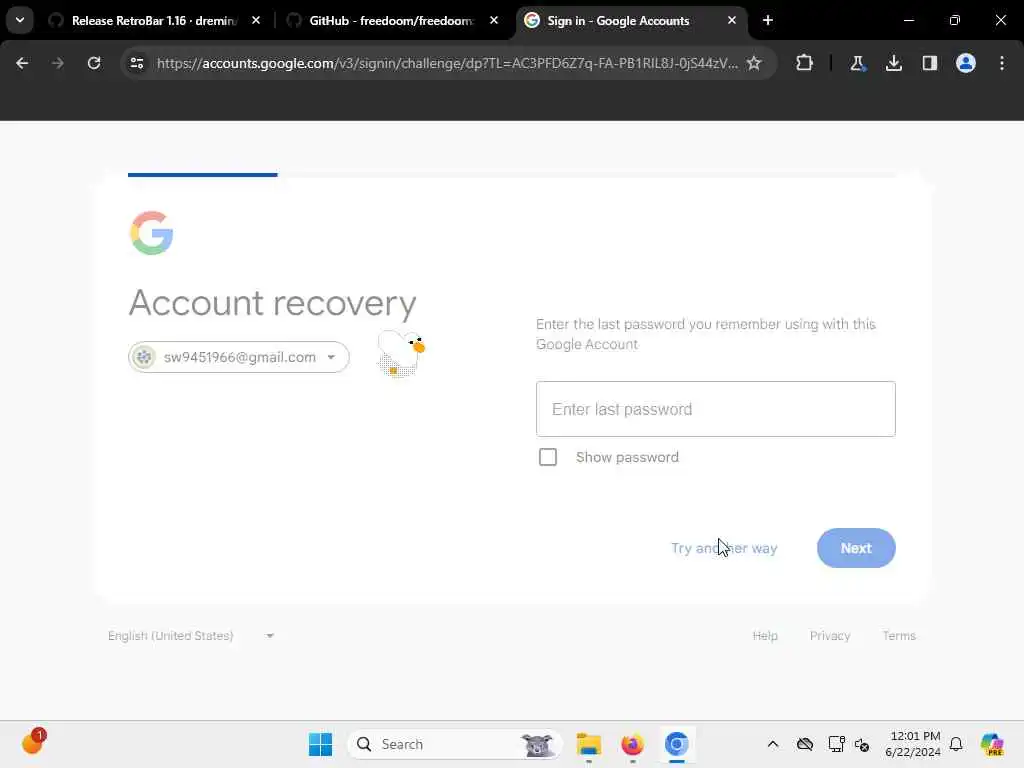
Task: Toggle the browser side panel
Action: 930,63
